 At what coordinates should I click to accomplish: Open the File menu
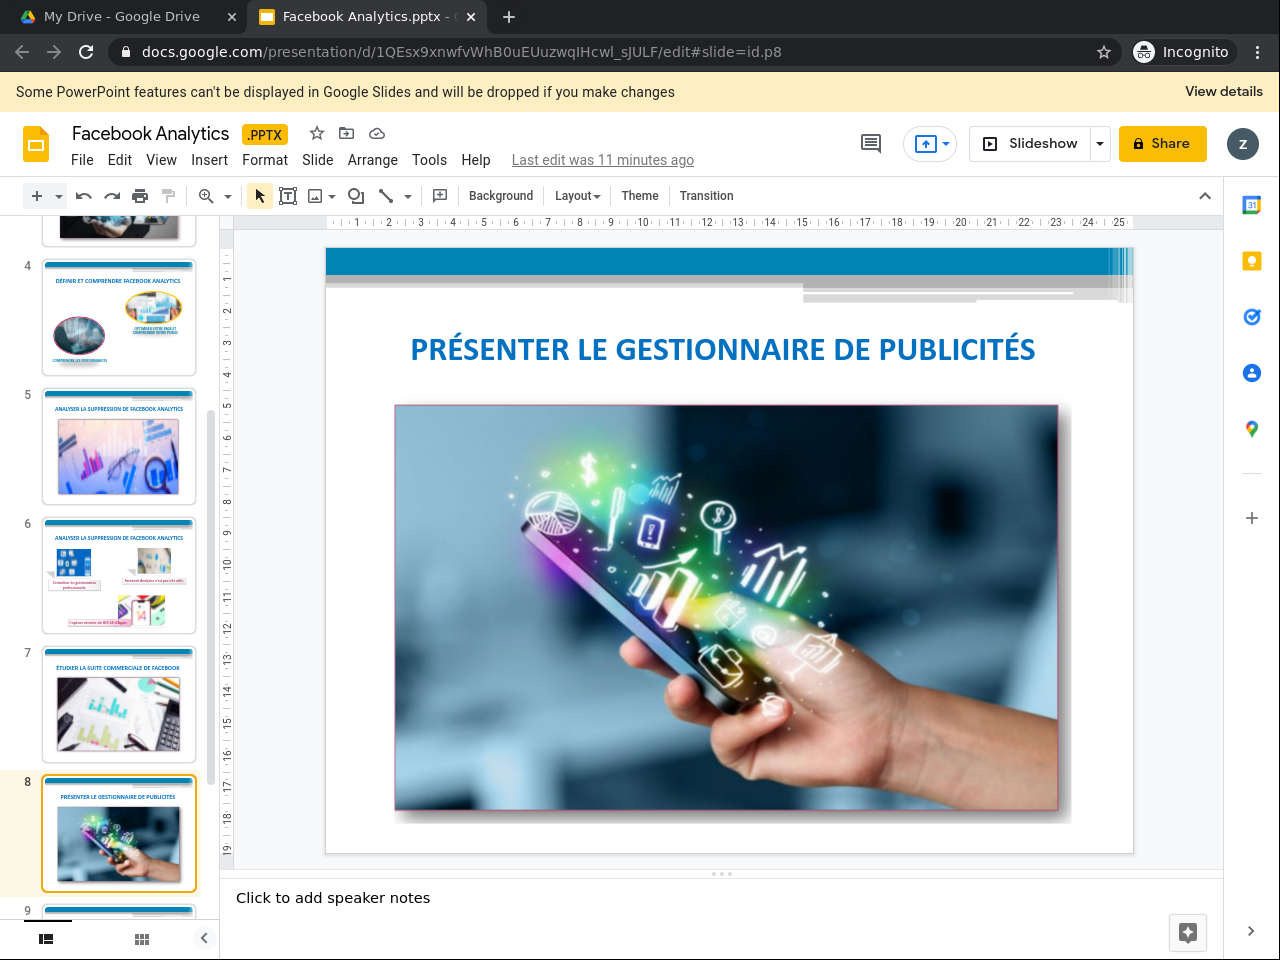click(82, 160)
